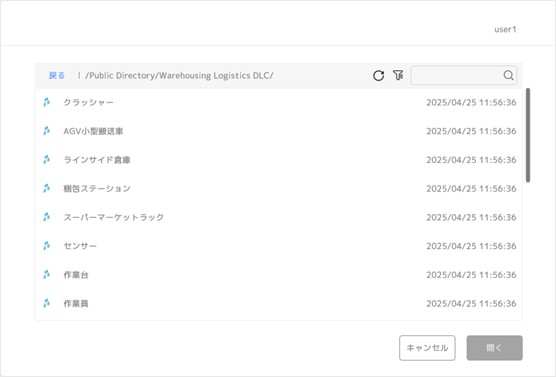Select the クラッシャー folder name
This screenshot has height=377, width=556.
click(88, 102)
